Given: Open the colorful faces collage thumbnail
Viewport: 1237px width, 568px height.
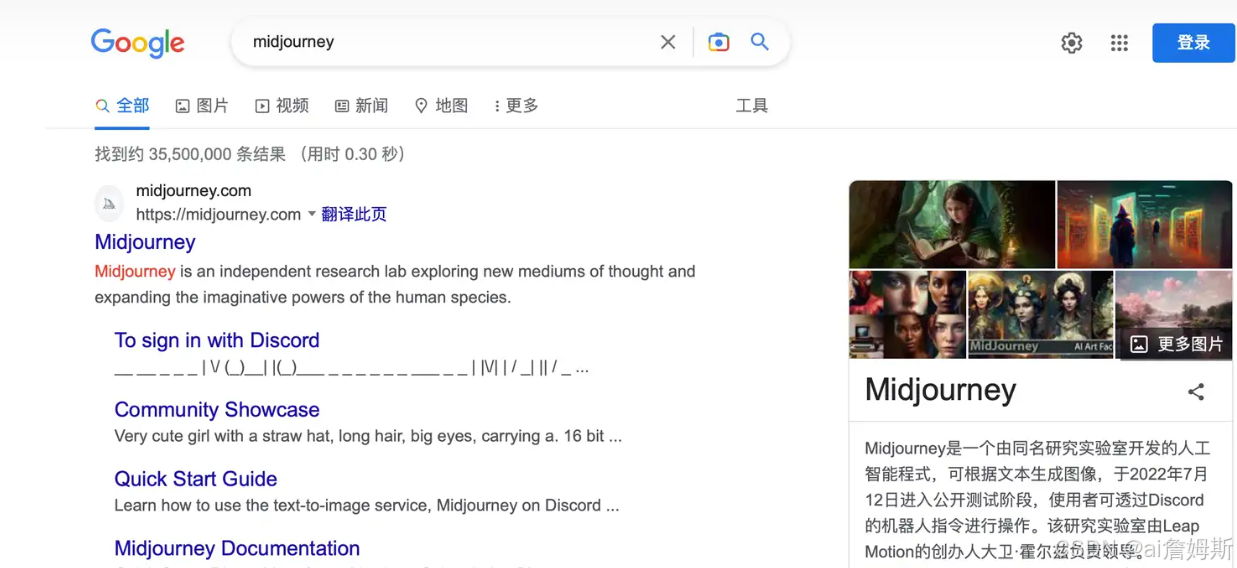Looking at the screenshot, I should pos(907,314).
